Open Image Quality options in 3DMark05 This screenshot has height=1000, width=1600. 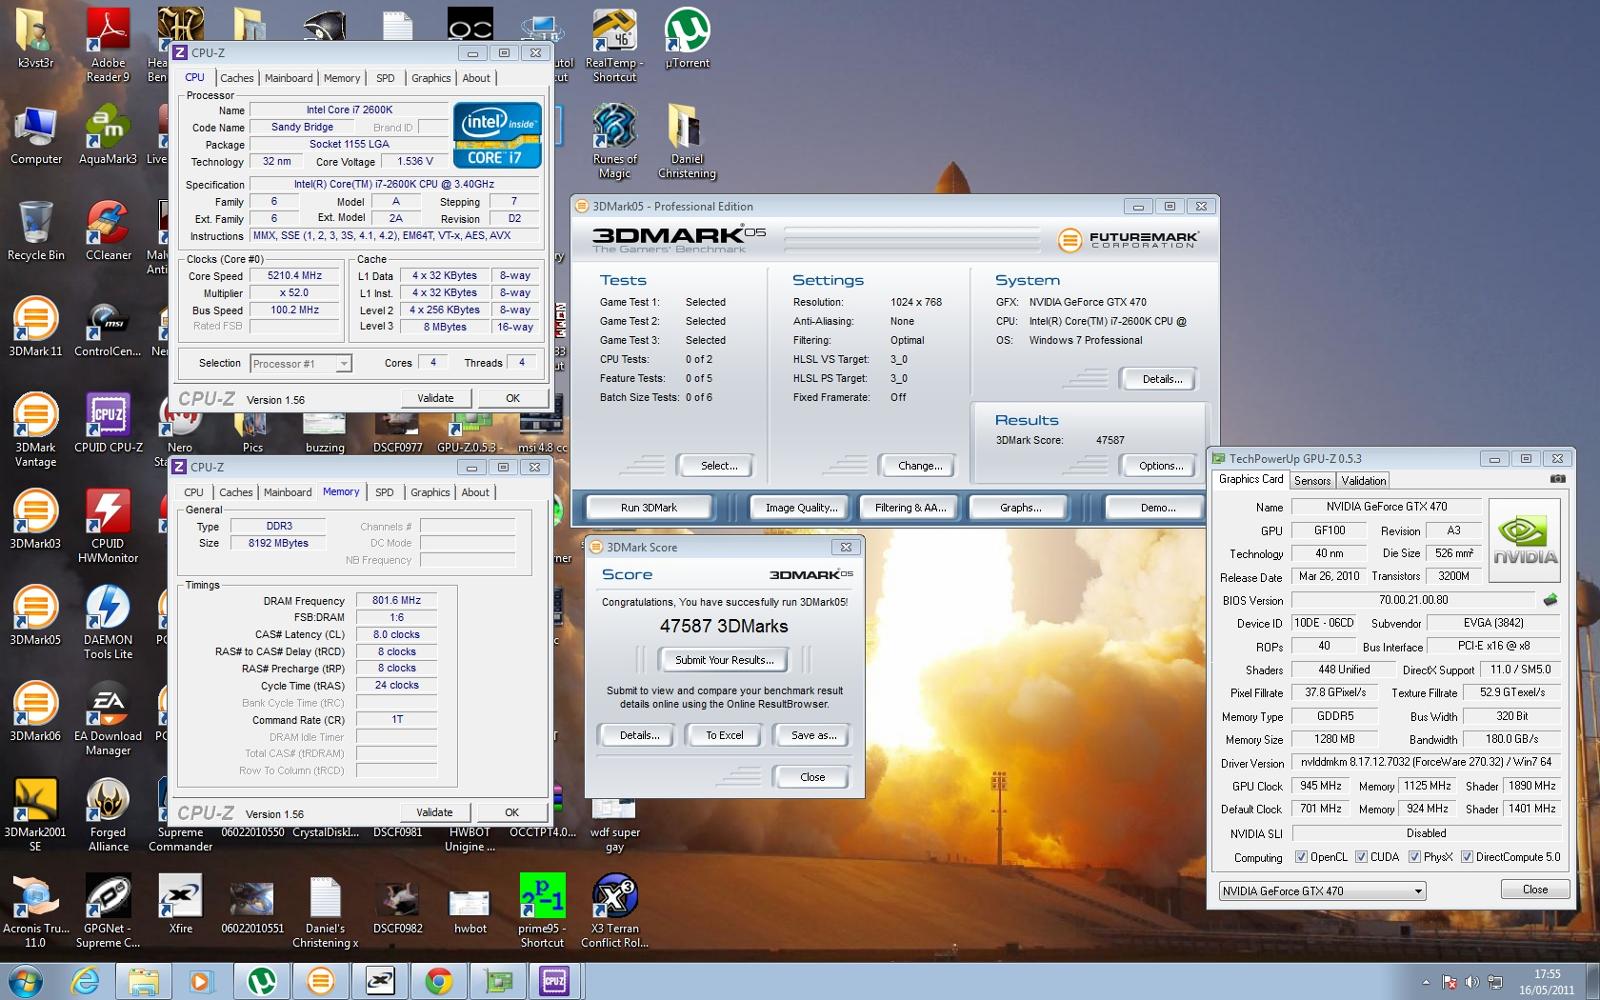801,508
